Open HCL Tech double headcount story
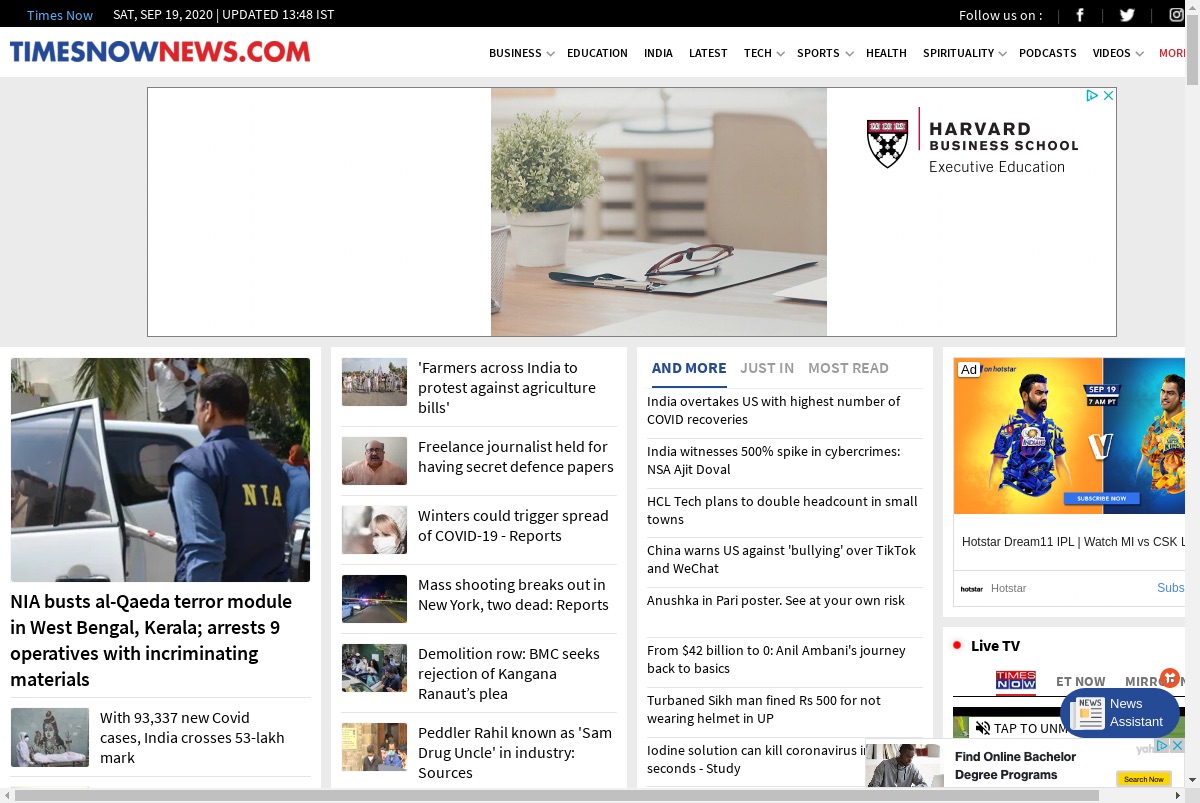1200x803 pixels. pyautogui.click(x=782, y=510)
